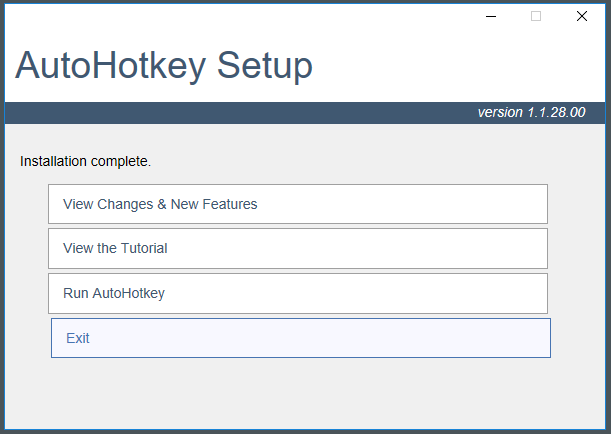Launch Run AutoHotkey option
The height and width of the screenshot is (434, 611).
tap(298, 293)
